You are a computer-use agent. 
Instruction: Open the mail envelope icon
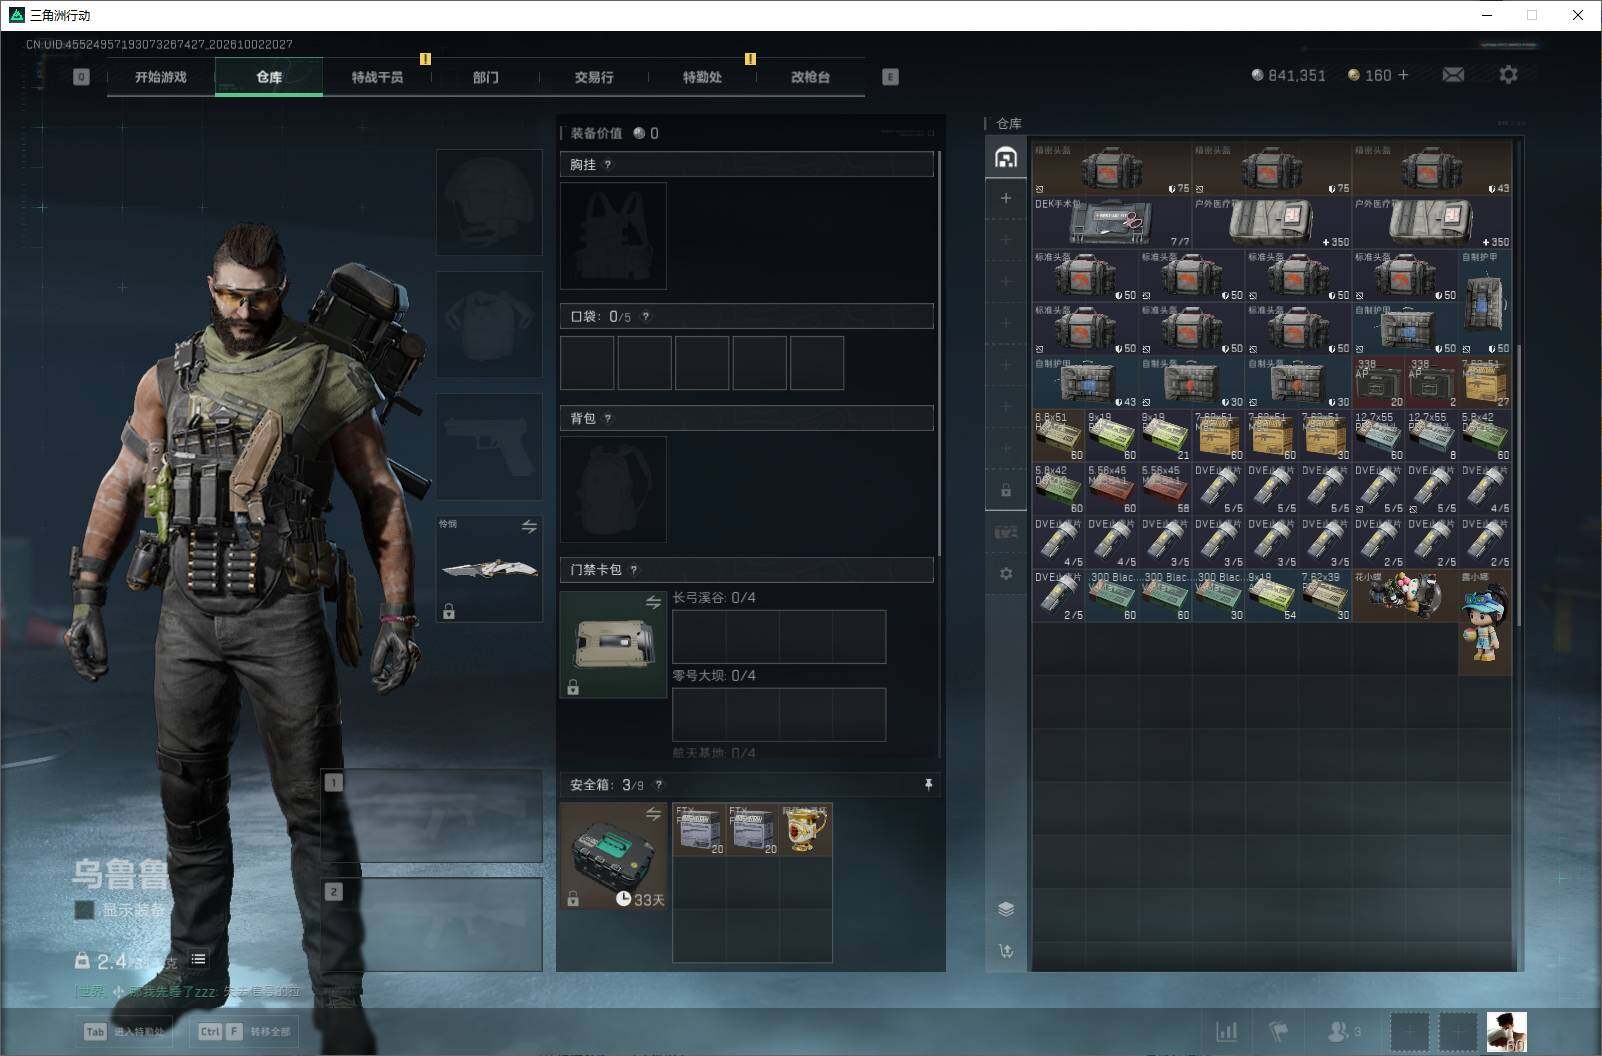pyautogui.click(x=1453, y=75)
